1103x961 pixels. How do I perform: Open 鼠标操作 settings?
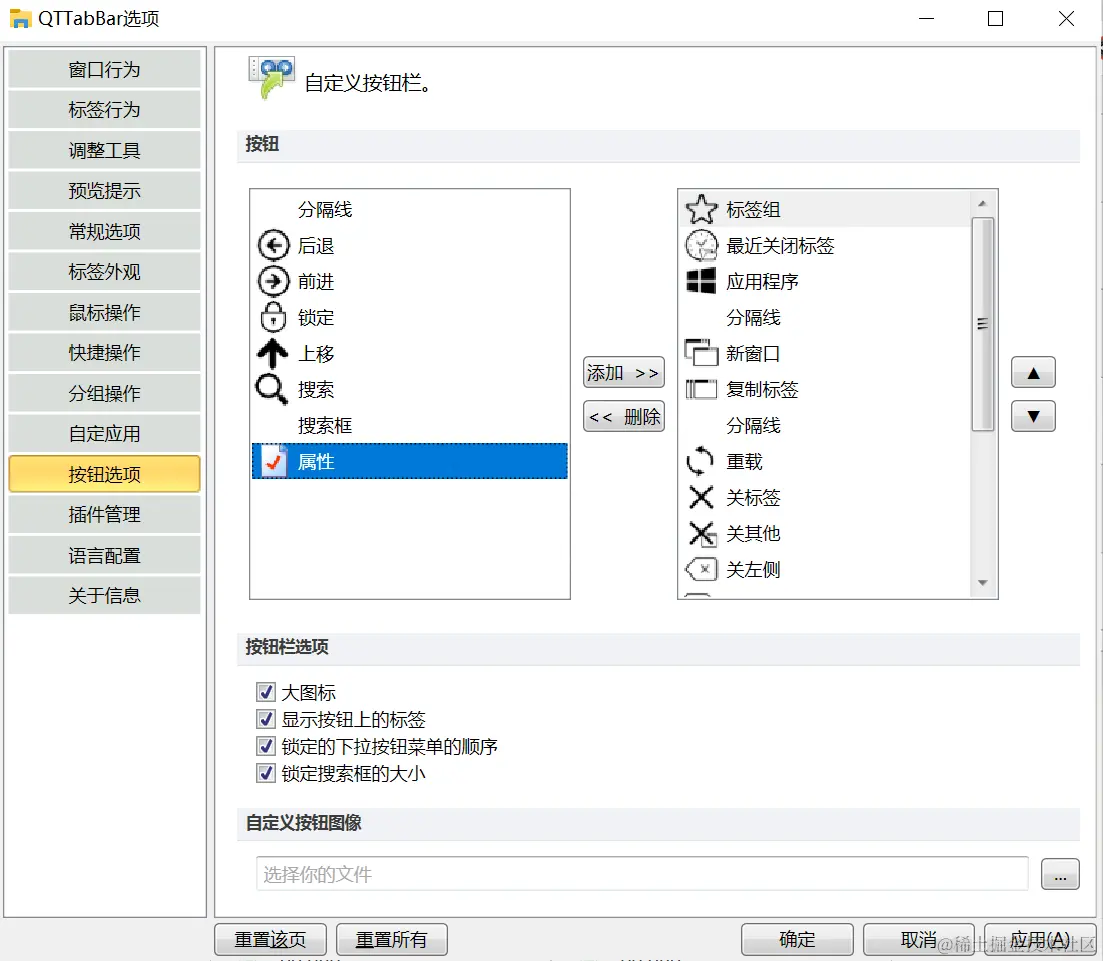tap(104, 312)
